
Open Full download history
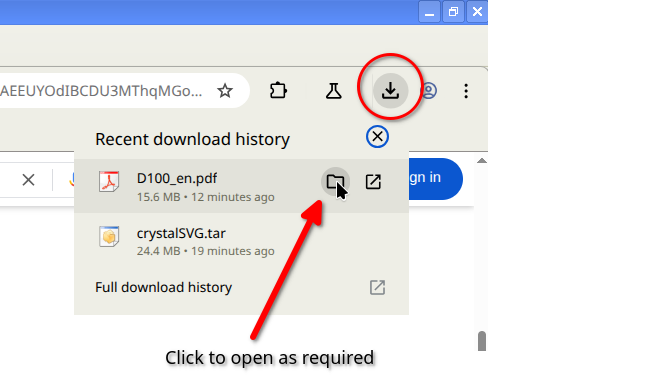click(241, 287)
